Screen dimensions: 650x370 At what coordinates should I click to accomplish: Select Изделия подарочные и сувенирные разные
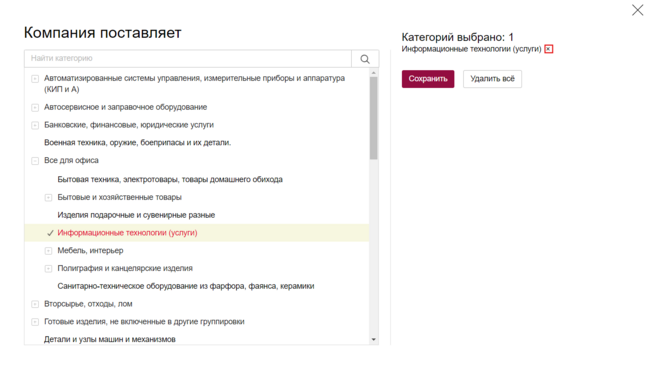tap(136, 215)
